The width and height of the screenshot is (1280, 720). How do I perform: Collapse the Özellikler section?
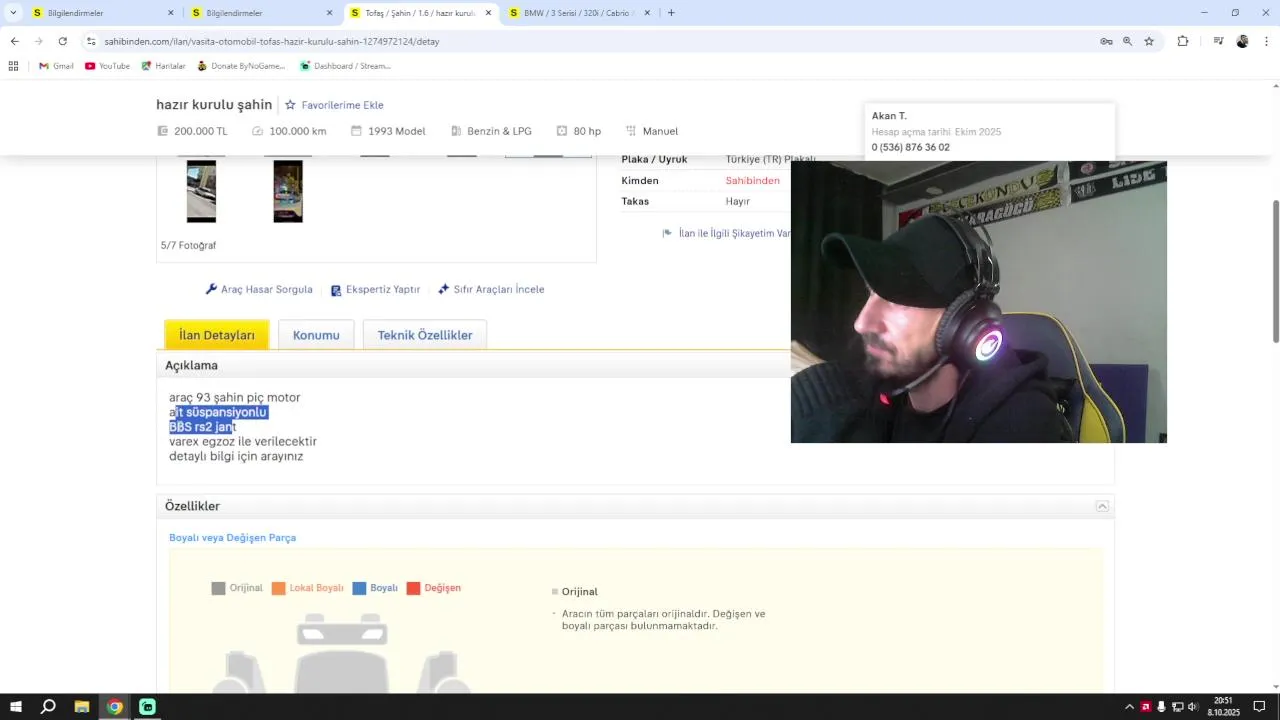coord(1102,506)
